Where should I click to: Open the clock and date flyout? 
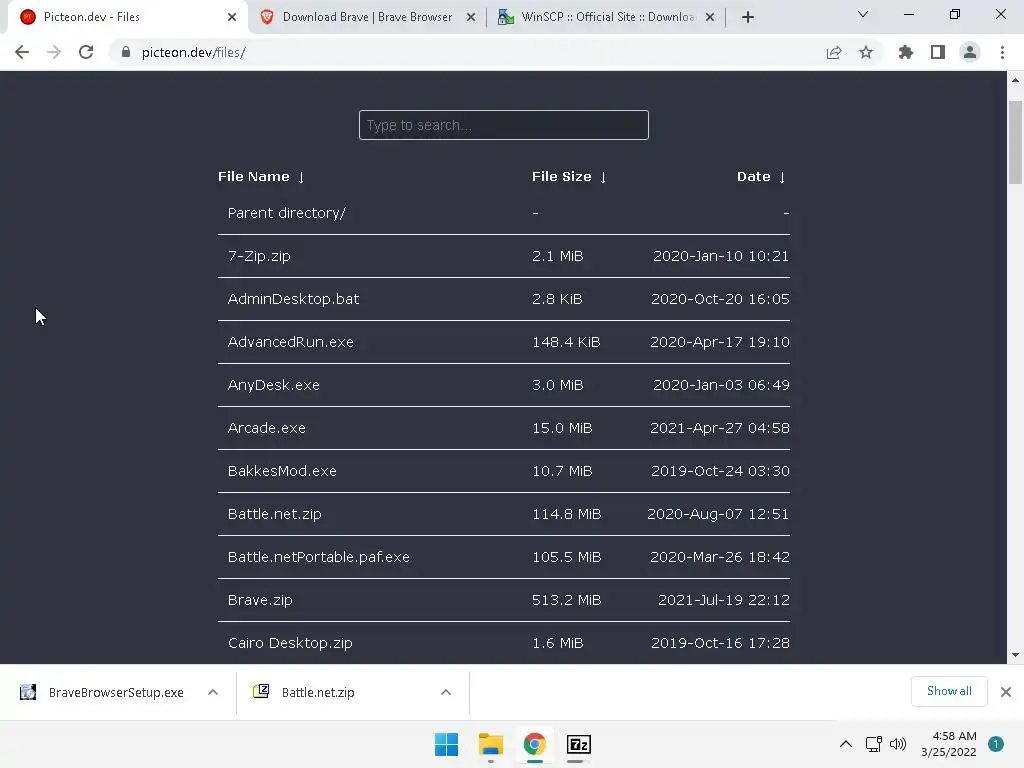(949, 744)
